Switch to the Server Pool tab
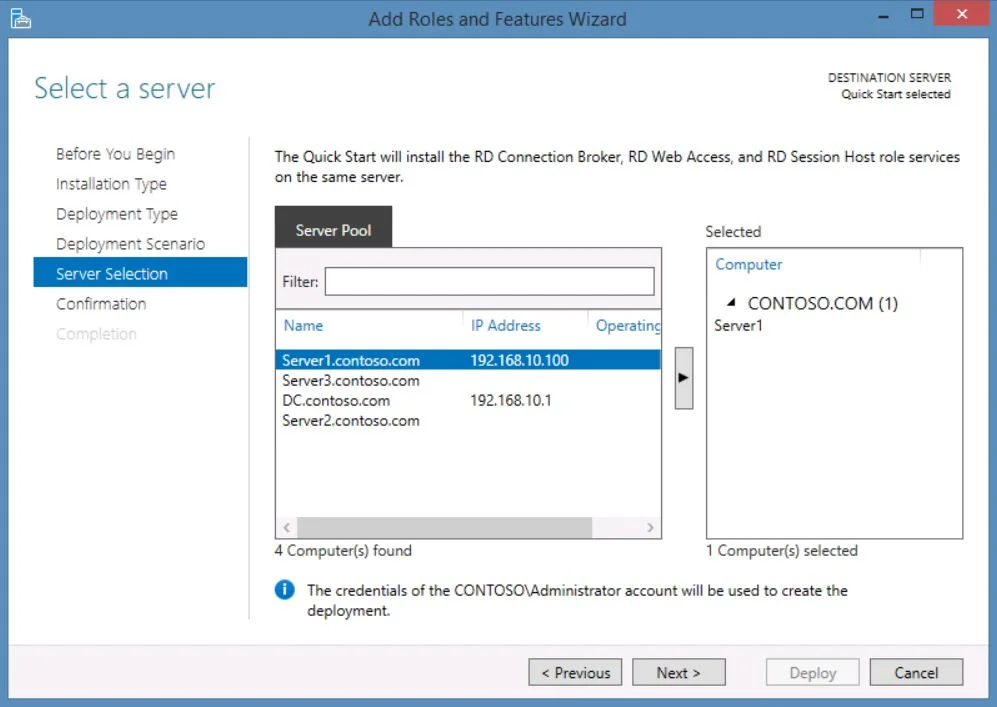 point(333,229)
